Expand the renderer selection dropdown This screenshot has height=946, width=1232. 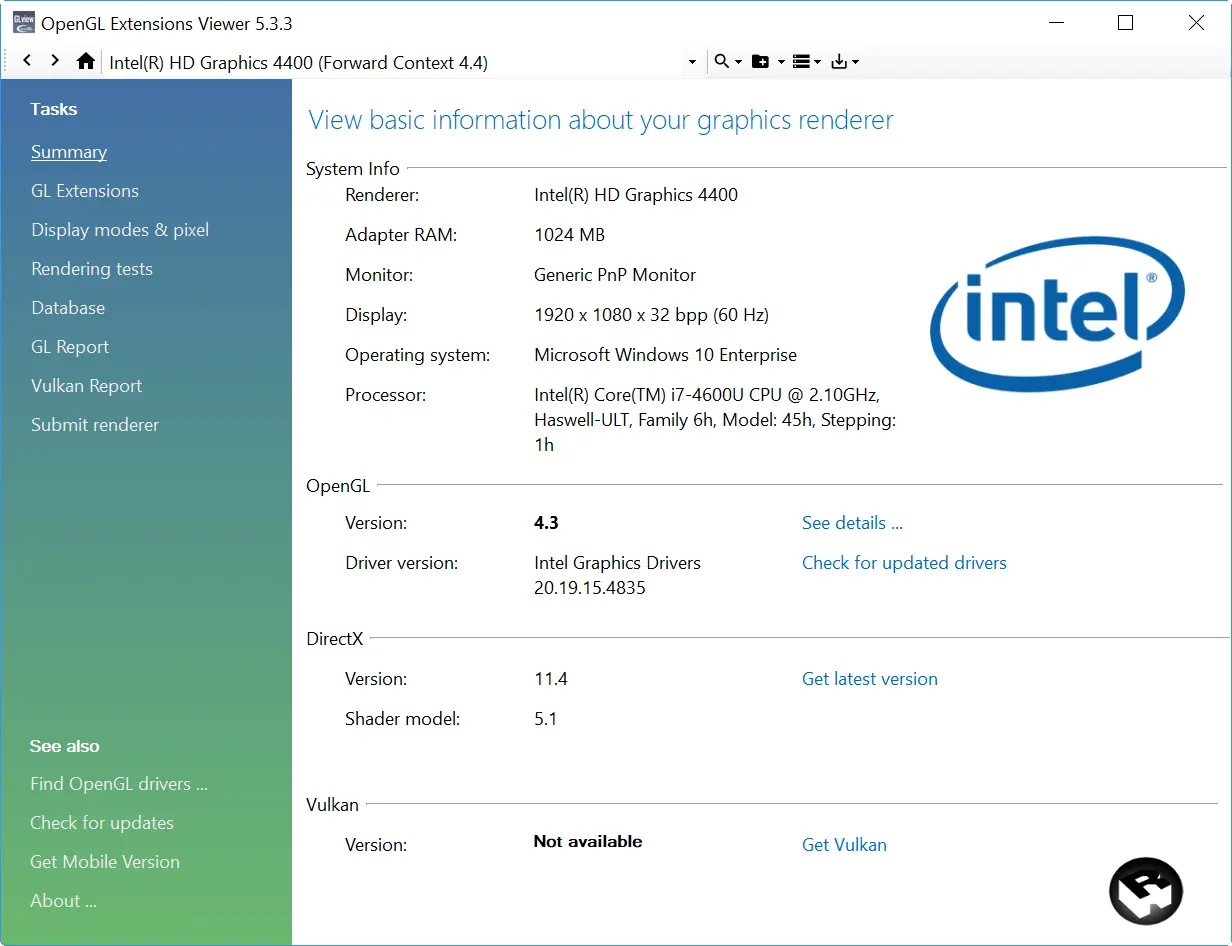tap(691, 62)
